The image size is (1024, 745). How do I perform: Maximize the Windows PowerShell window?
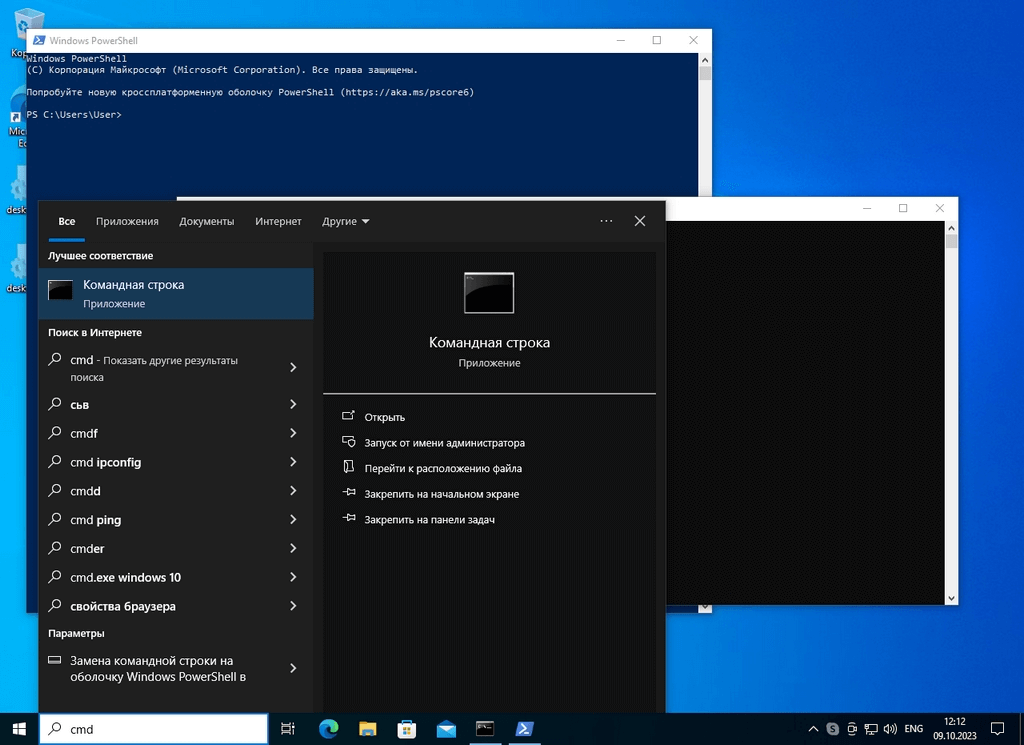(x=657, y=40)
